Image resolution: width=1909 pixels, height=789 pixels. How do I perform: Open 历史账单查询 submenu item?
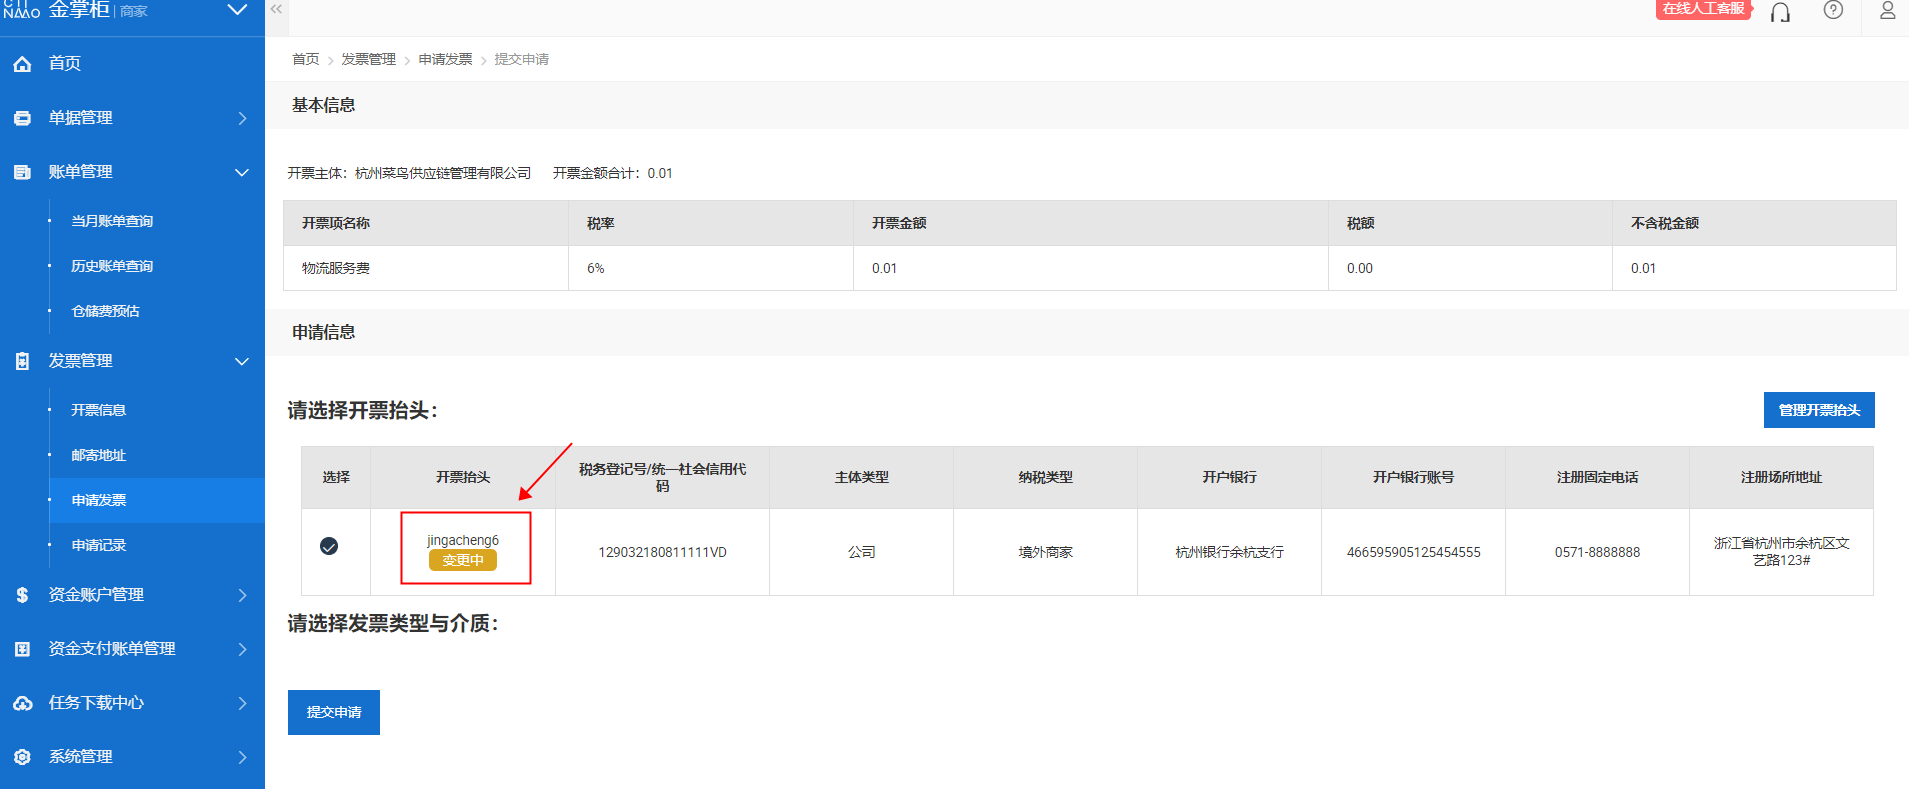pos(112,266)
